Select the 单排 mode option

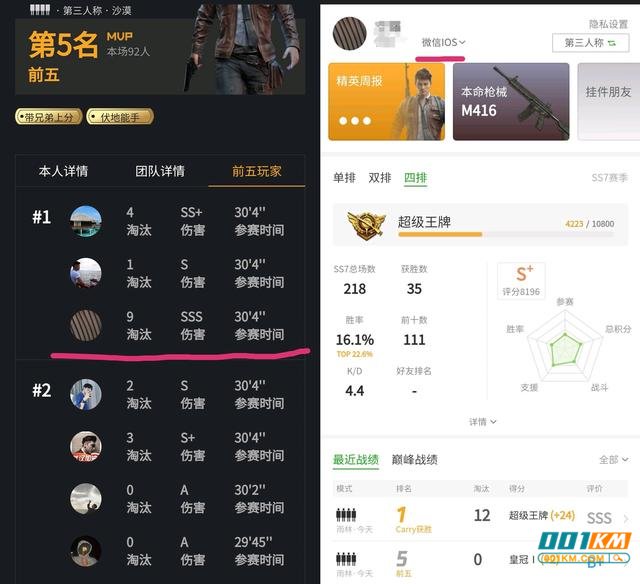tap(344, 178)
